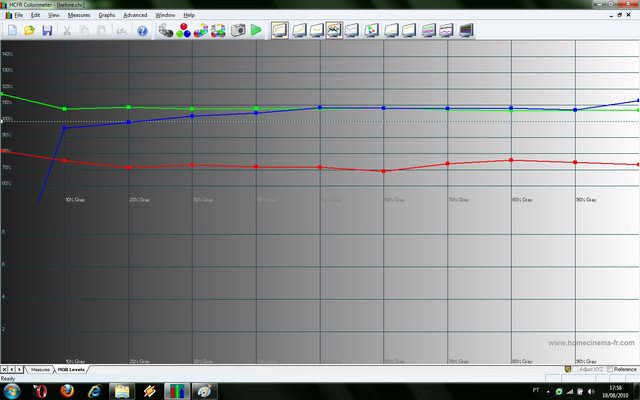Open the Measures menu

click(x=79, y=15)
